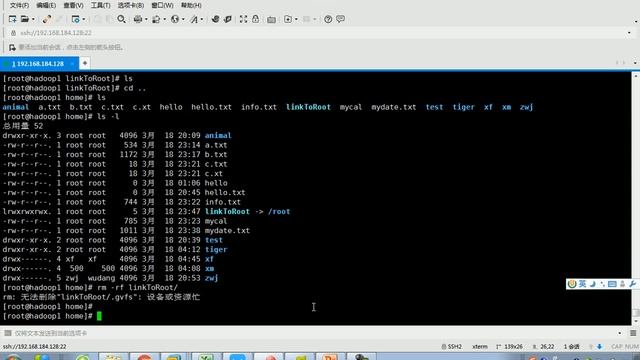Click the IME moon half-width toggle
640x360 pixels.
pyautogui.click(x=593, y=284)
